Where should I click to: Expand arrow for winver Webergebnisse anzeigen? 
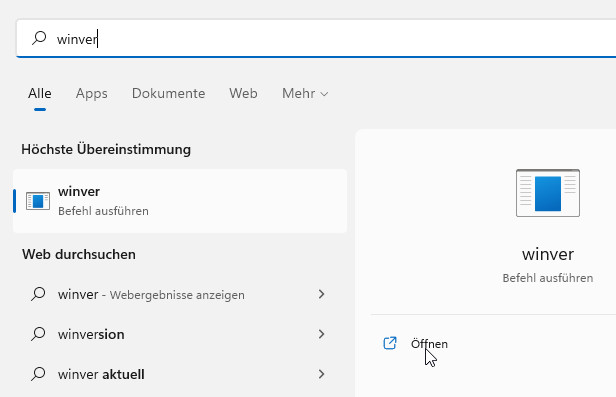coord(321,294)
